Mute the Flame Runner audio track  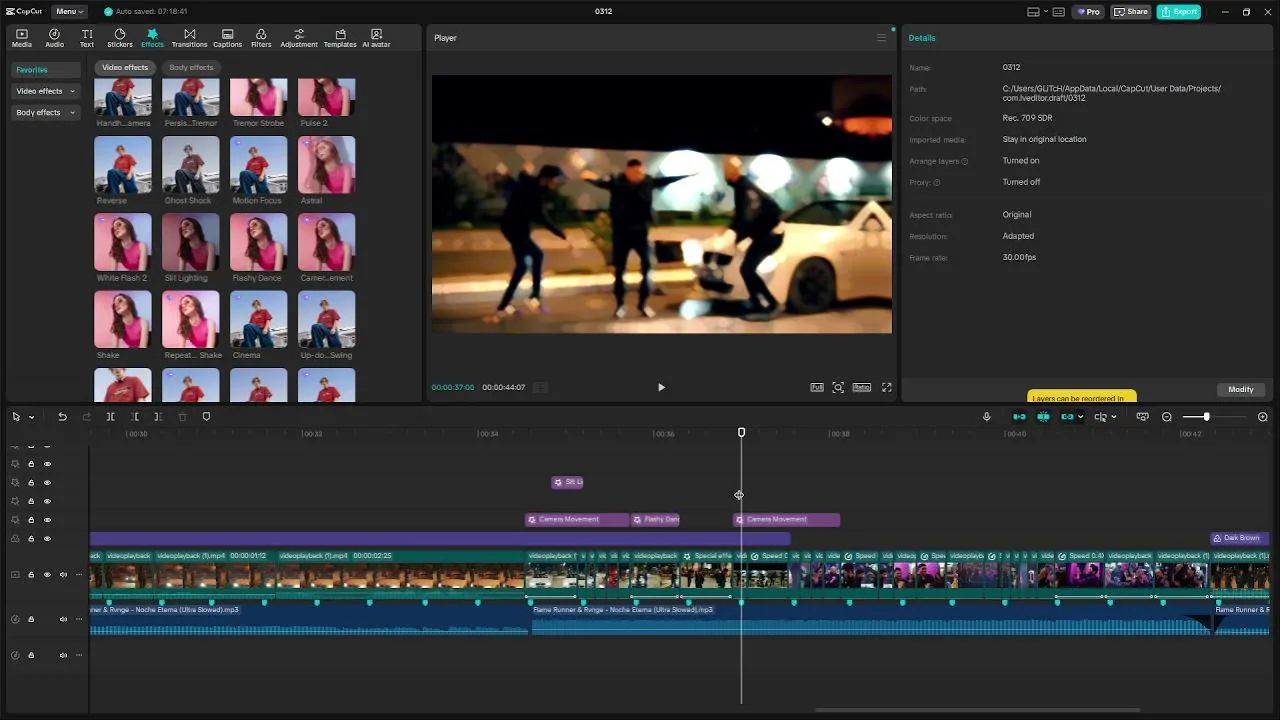click(63, 619)
